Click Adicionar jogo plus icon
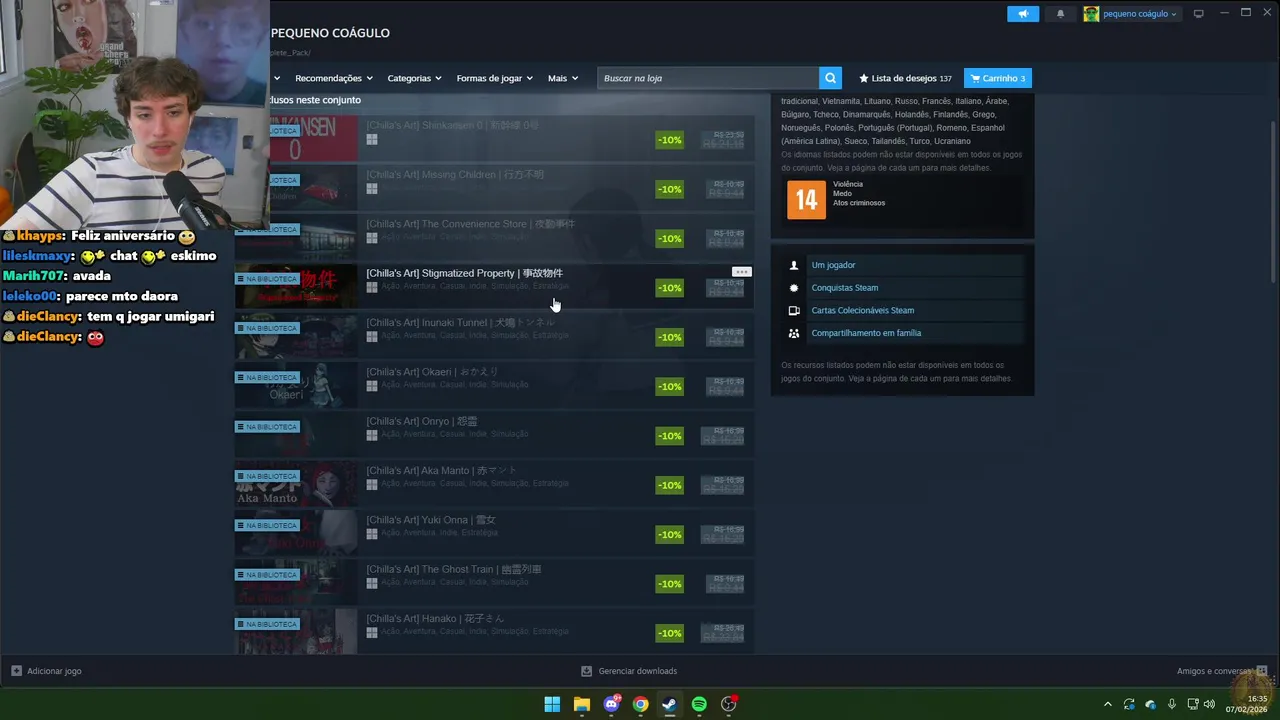 click(x=16, y=671)
